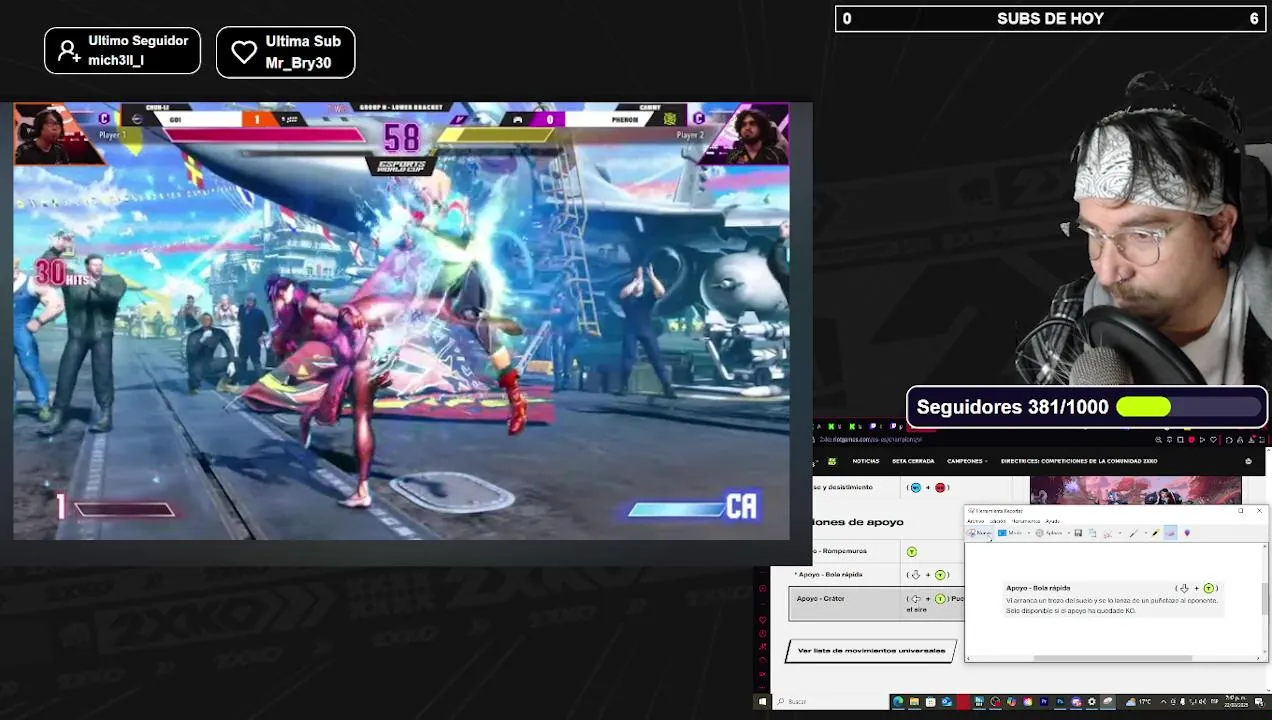Click Ver lista de movimientos universales button
Image resolution: width=1272 pixels, height=720 pixels.
[x=871, y=651]
